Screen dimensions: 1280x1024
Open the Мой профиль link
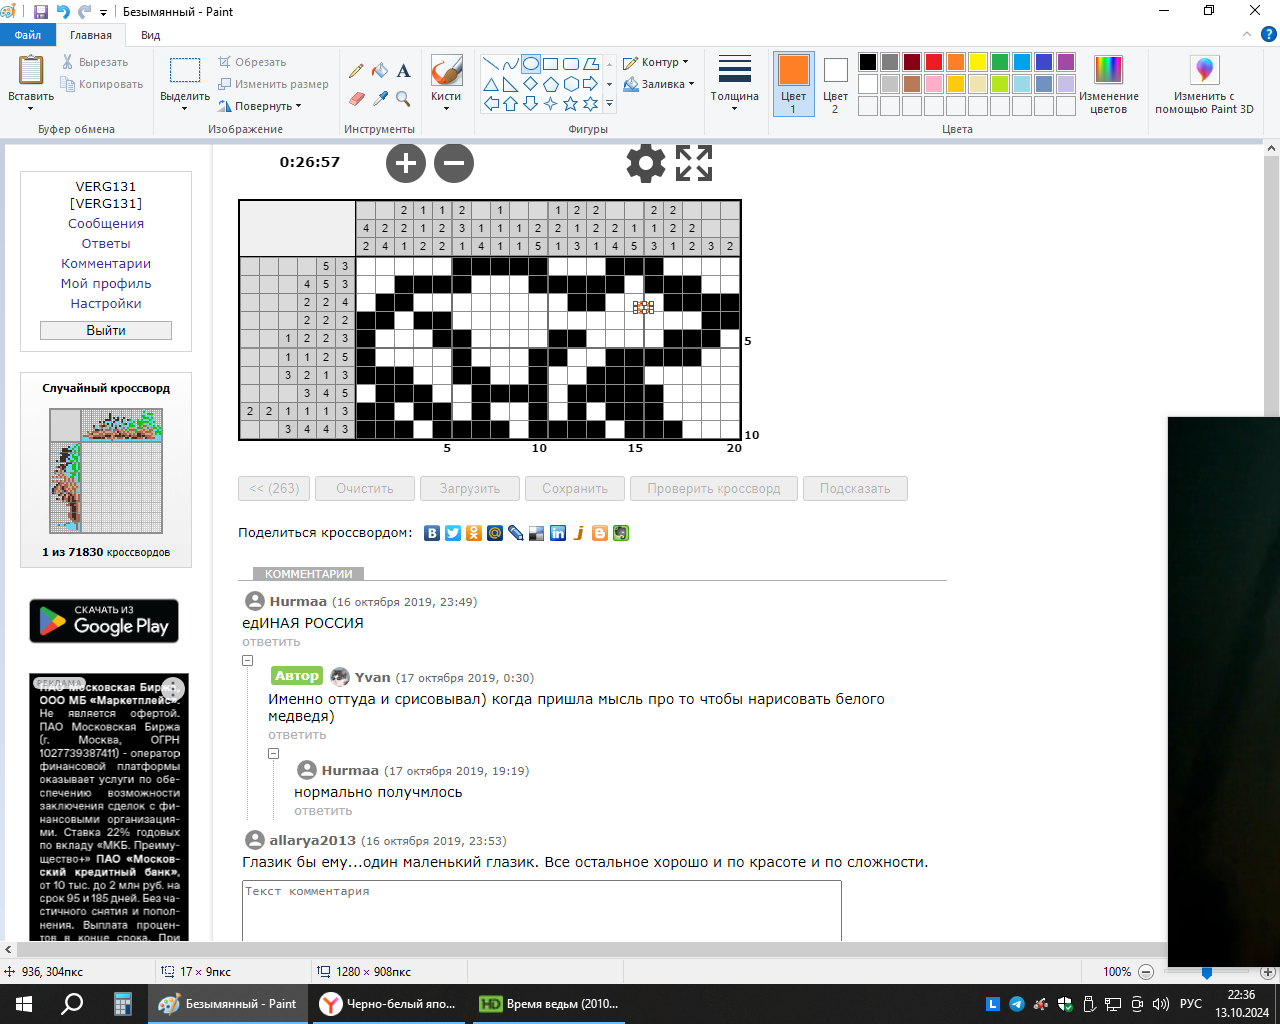(x=106, y=283)
